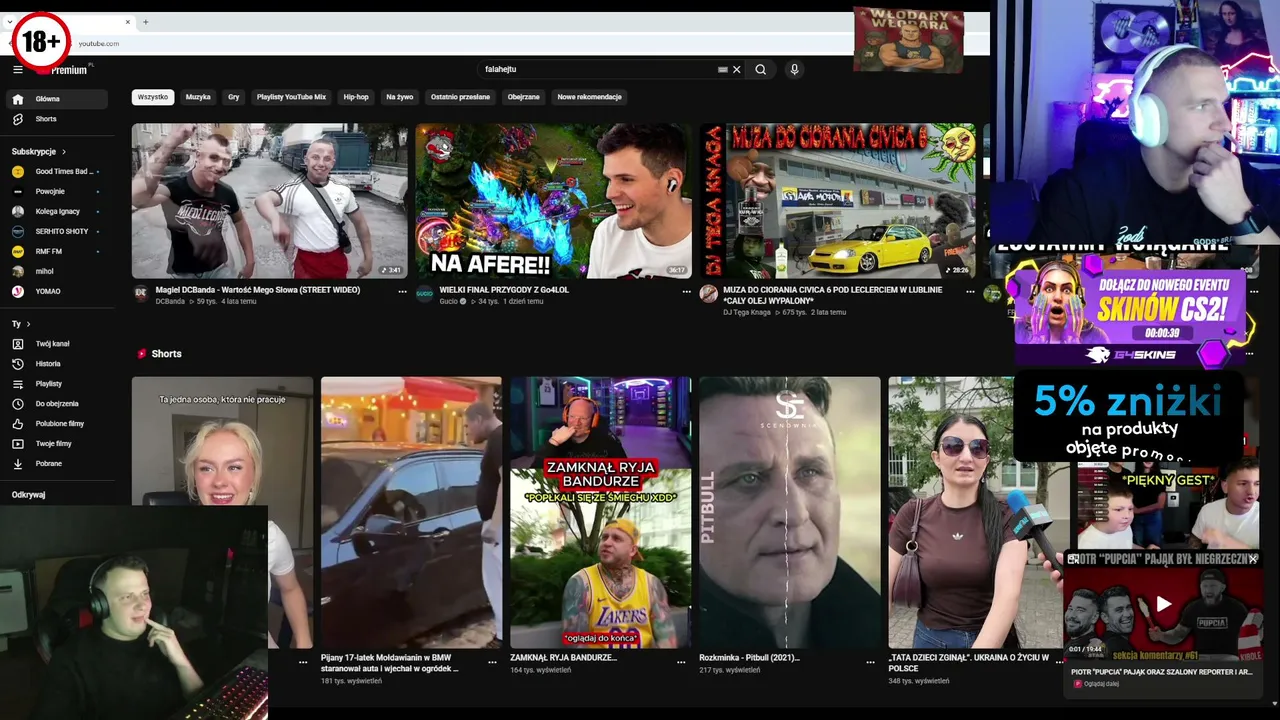Screen dimensions: 1280x720
Task: Open more options for WIELKI FINAŁ video
Action: point(686,292)
